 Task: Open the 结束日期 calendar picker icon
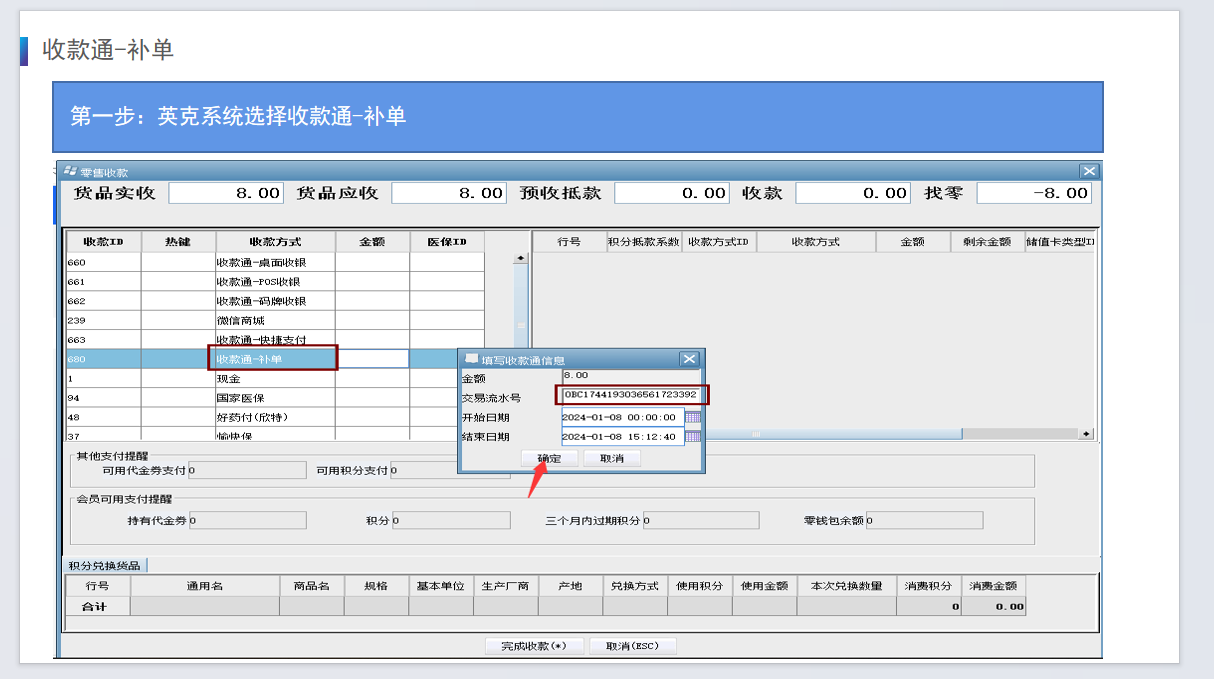(693, 437)
